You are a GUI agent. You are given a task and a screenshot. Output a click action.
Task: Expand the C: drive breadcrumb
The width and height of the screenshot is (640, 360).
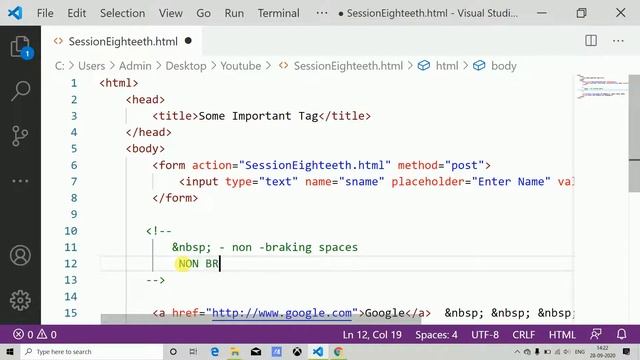coord(60,66)
